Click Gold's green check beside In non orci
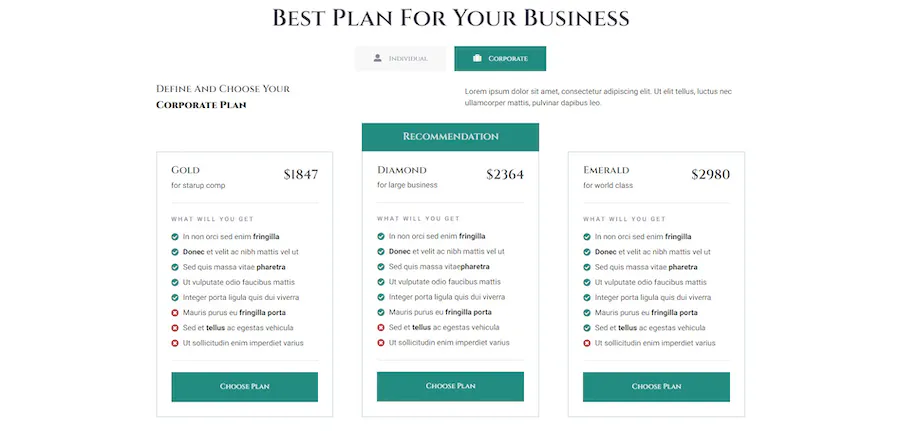The width and height of the screenshot is (900, 431). coord(175,236)
